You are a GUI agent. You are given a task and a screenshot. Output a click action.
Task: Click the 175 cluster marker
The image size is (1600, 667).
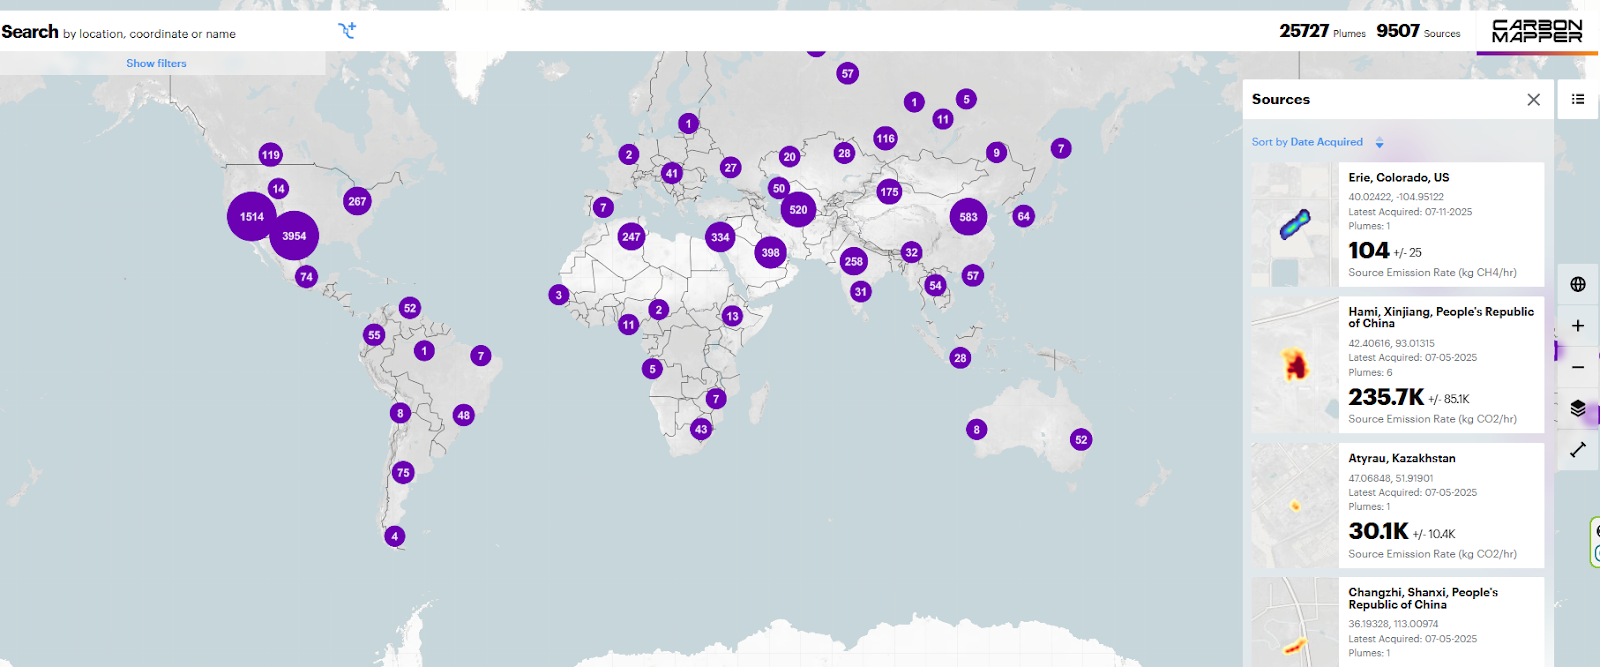(889, 191)
